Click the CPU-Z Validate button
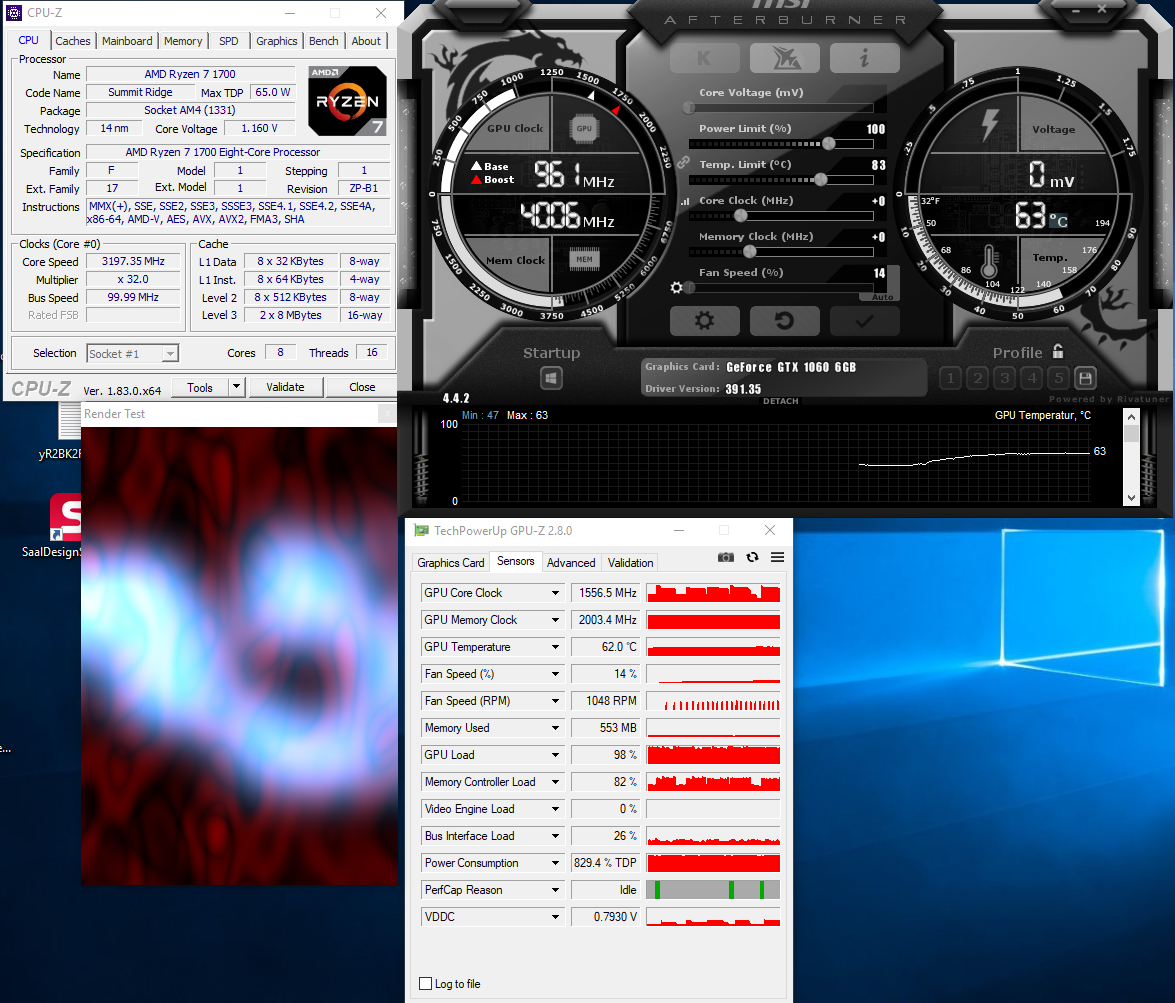 [x=286, y=387]
